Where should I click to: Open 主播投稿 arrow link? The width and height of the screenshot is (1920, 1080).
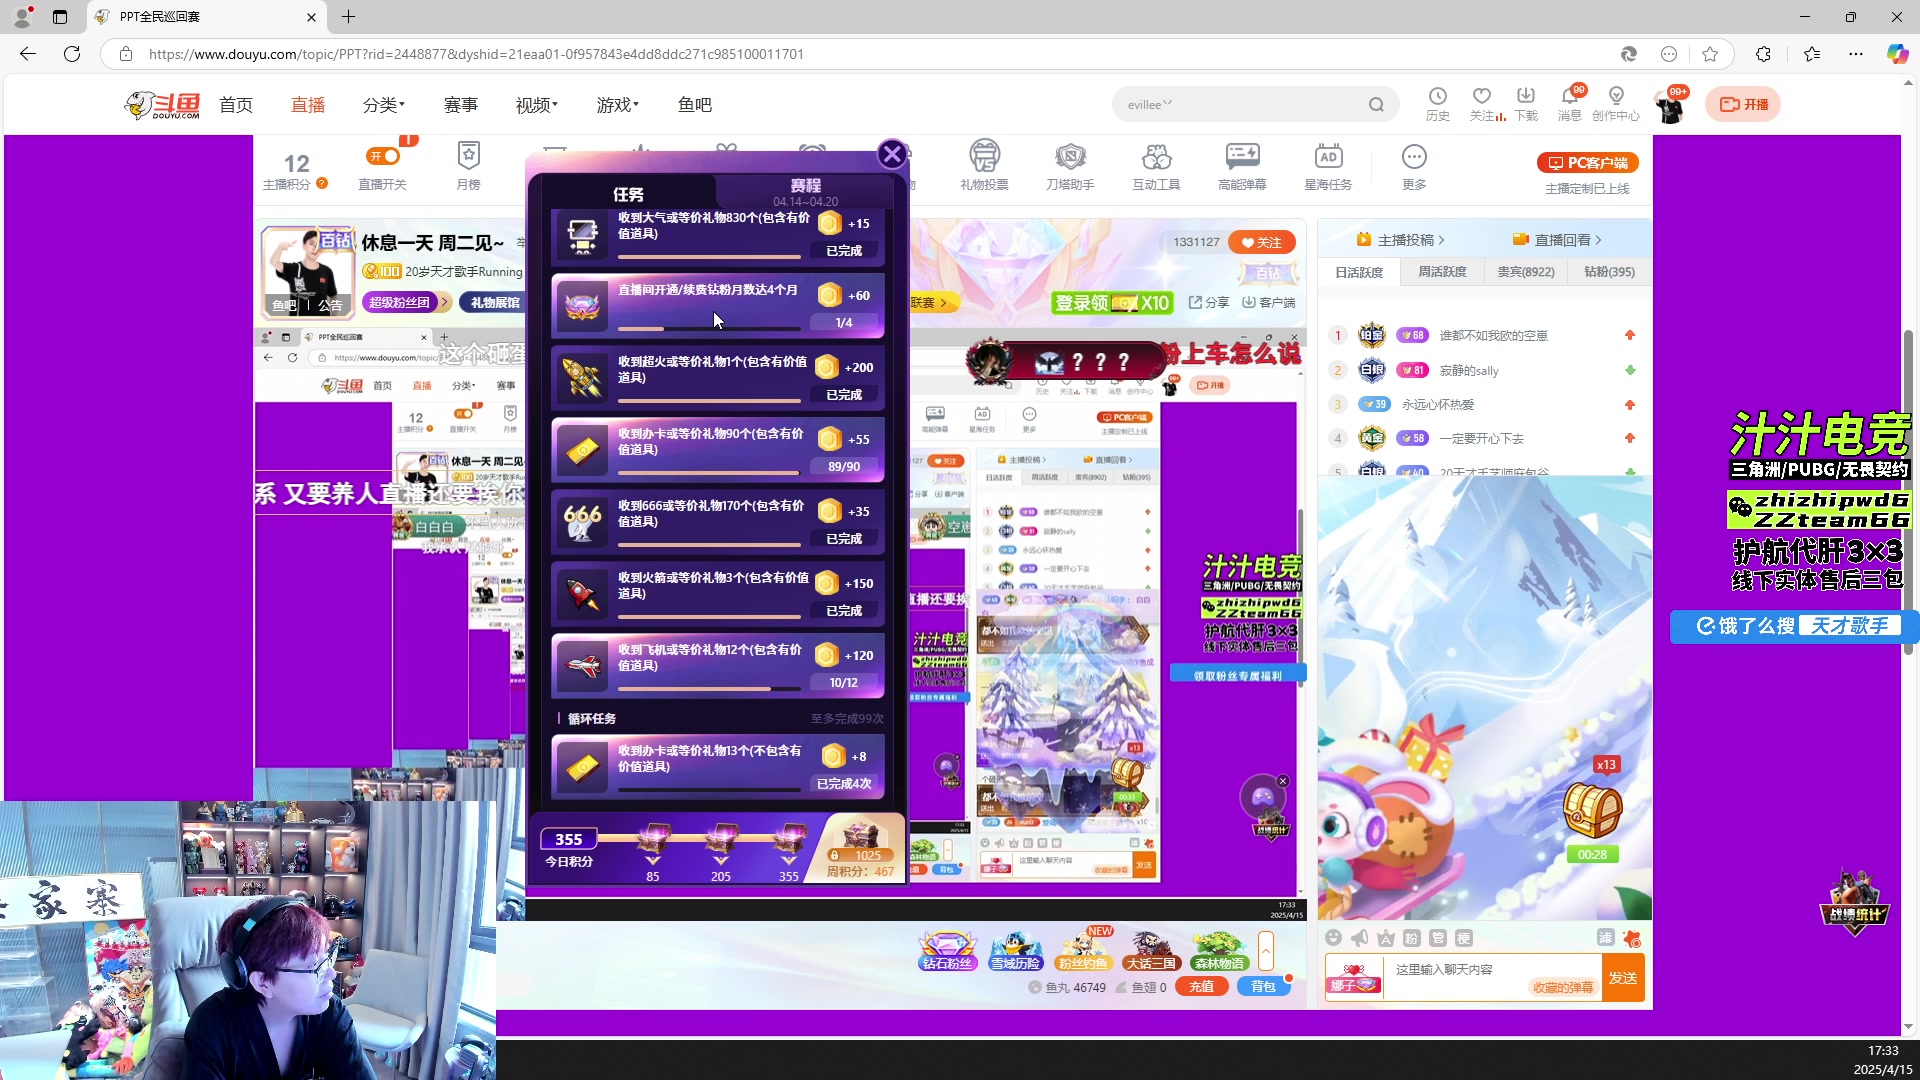point(1401,240)
